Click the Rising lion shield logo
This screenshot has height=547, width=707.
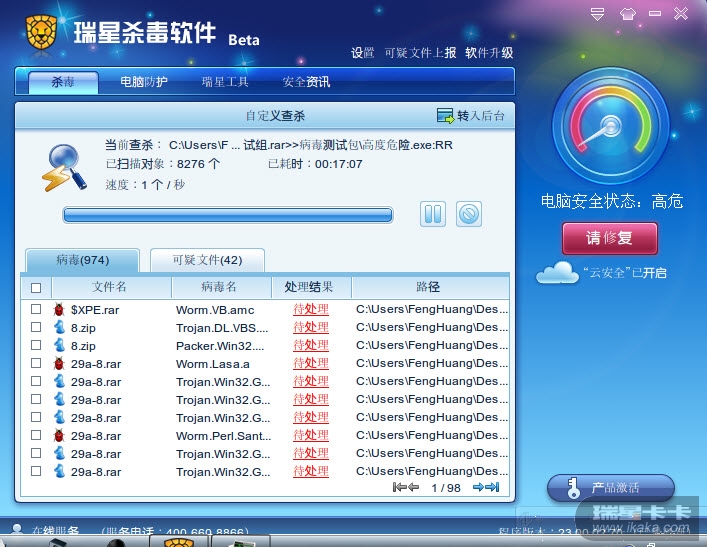(x=41, y=32)
